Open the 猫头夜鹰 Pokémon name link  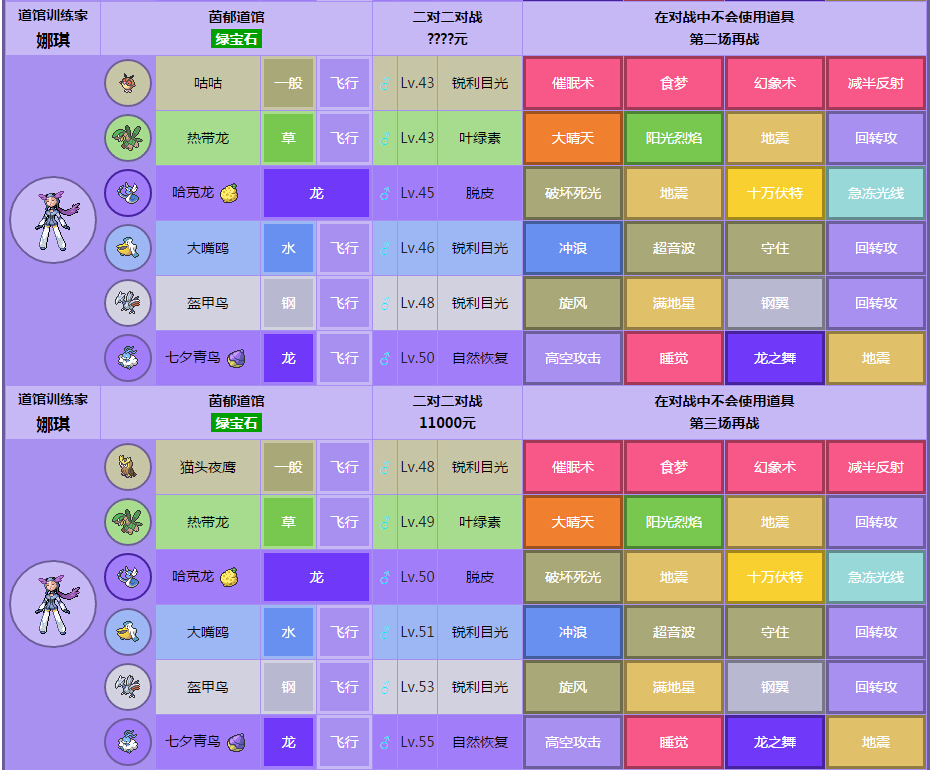click(x=208, y=467)
